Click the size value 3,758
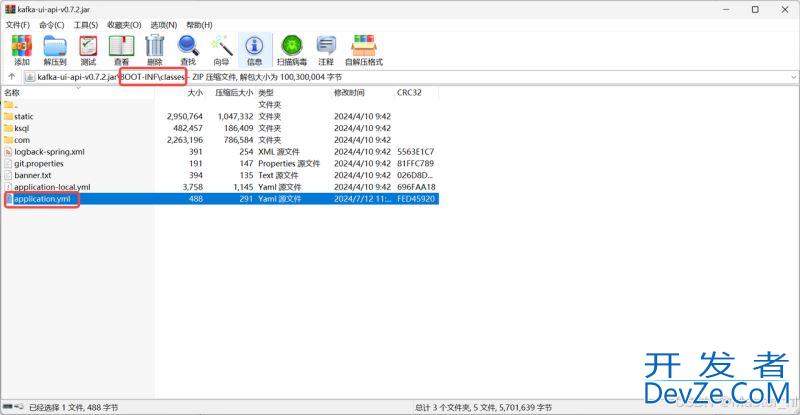 [193, 187]
